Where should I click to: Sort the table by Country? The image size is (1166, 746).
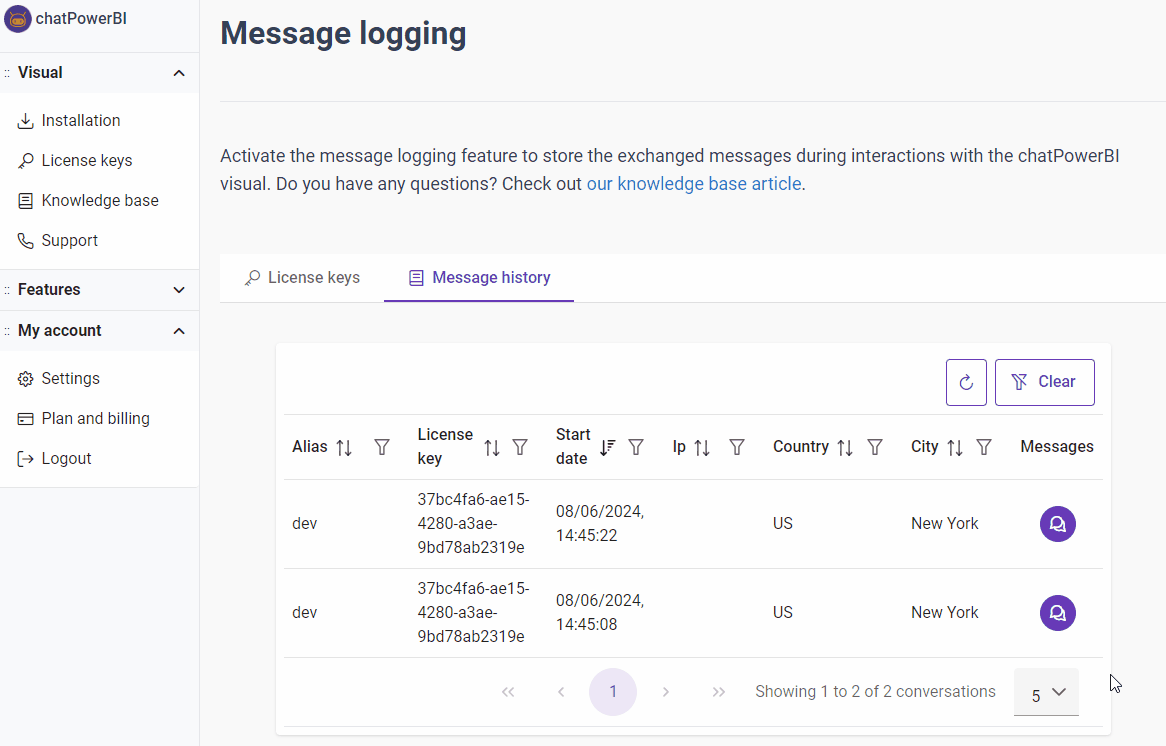(x=845, y=448)
